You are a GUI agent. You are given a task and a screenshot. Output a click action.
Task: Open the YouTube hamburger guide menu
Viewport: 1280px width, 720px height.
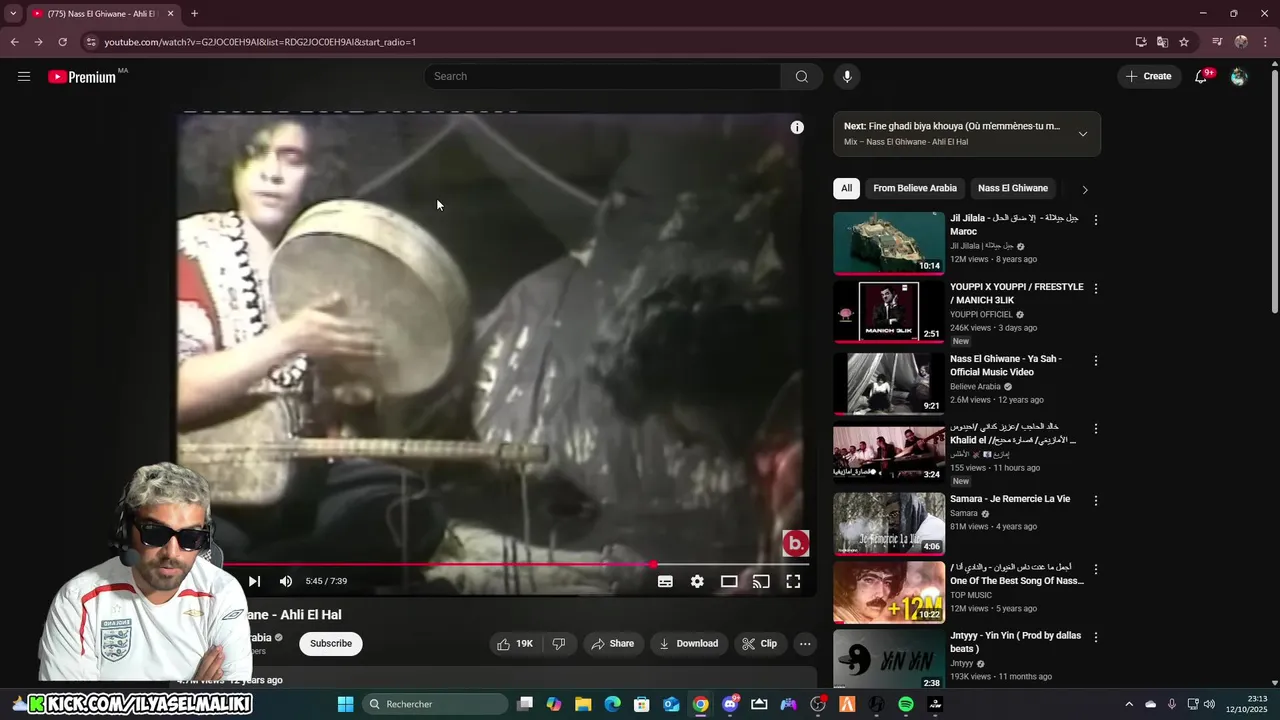tap(24, 76)
